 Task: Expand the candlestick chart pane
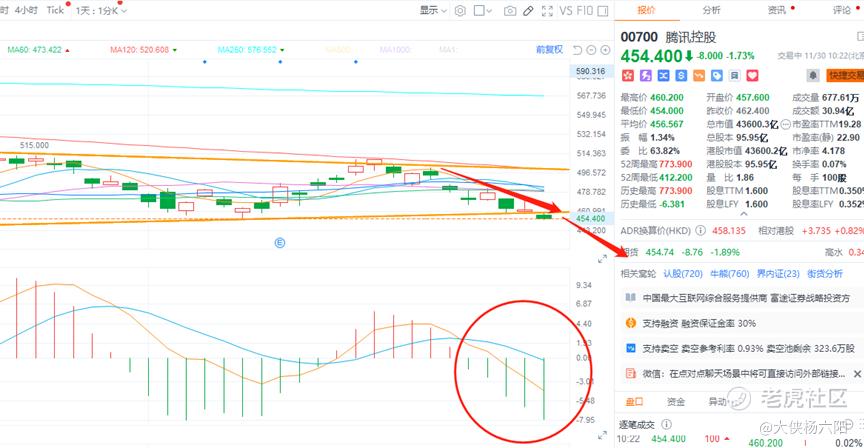click(x=602, y=258)
